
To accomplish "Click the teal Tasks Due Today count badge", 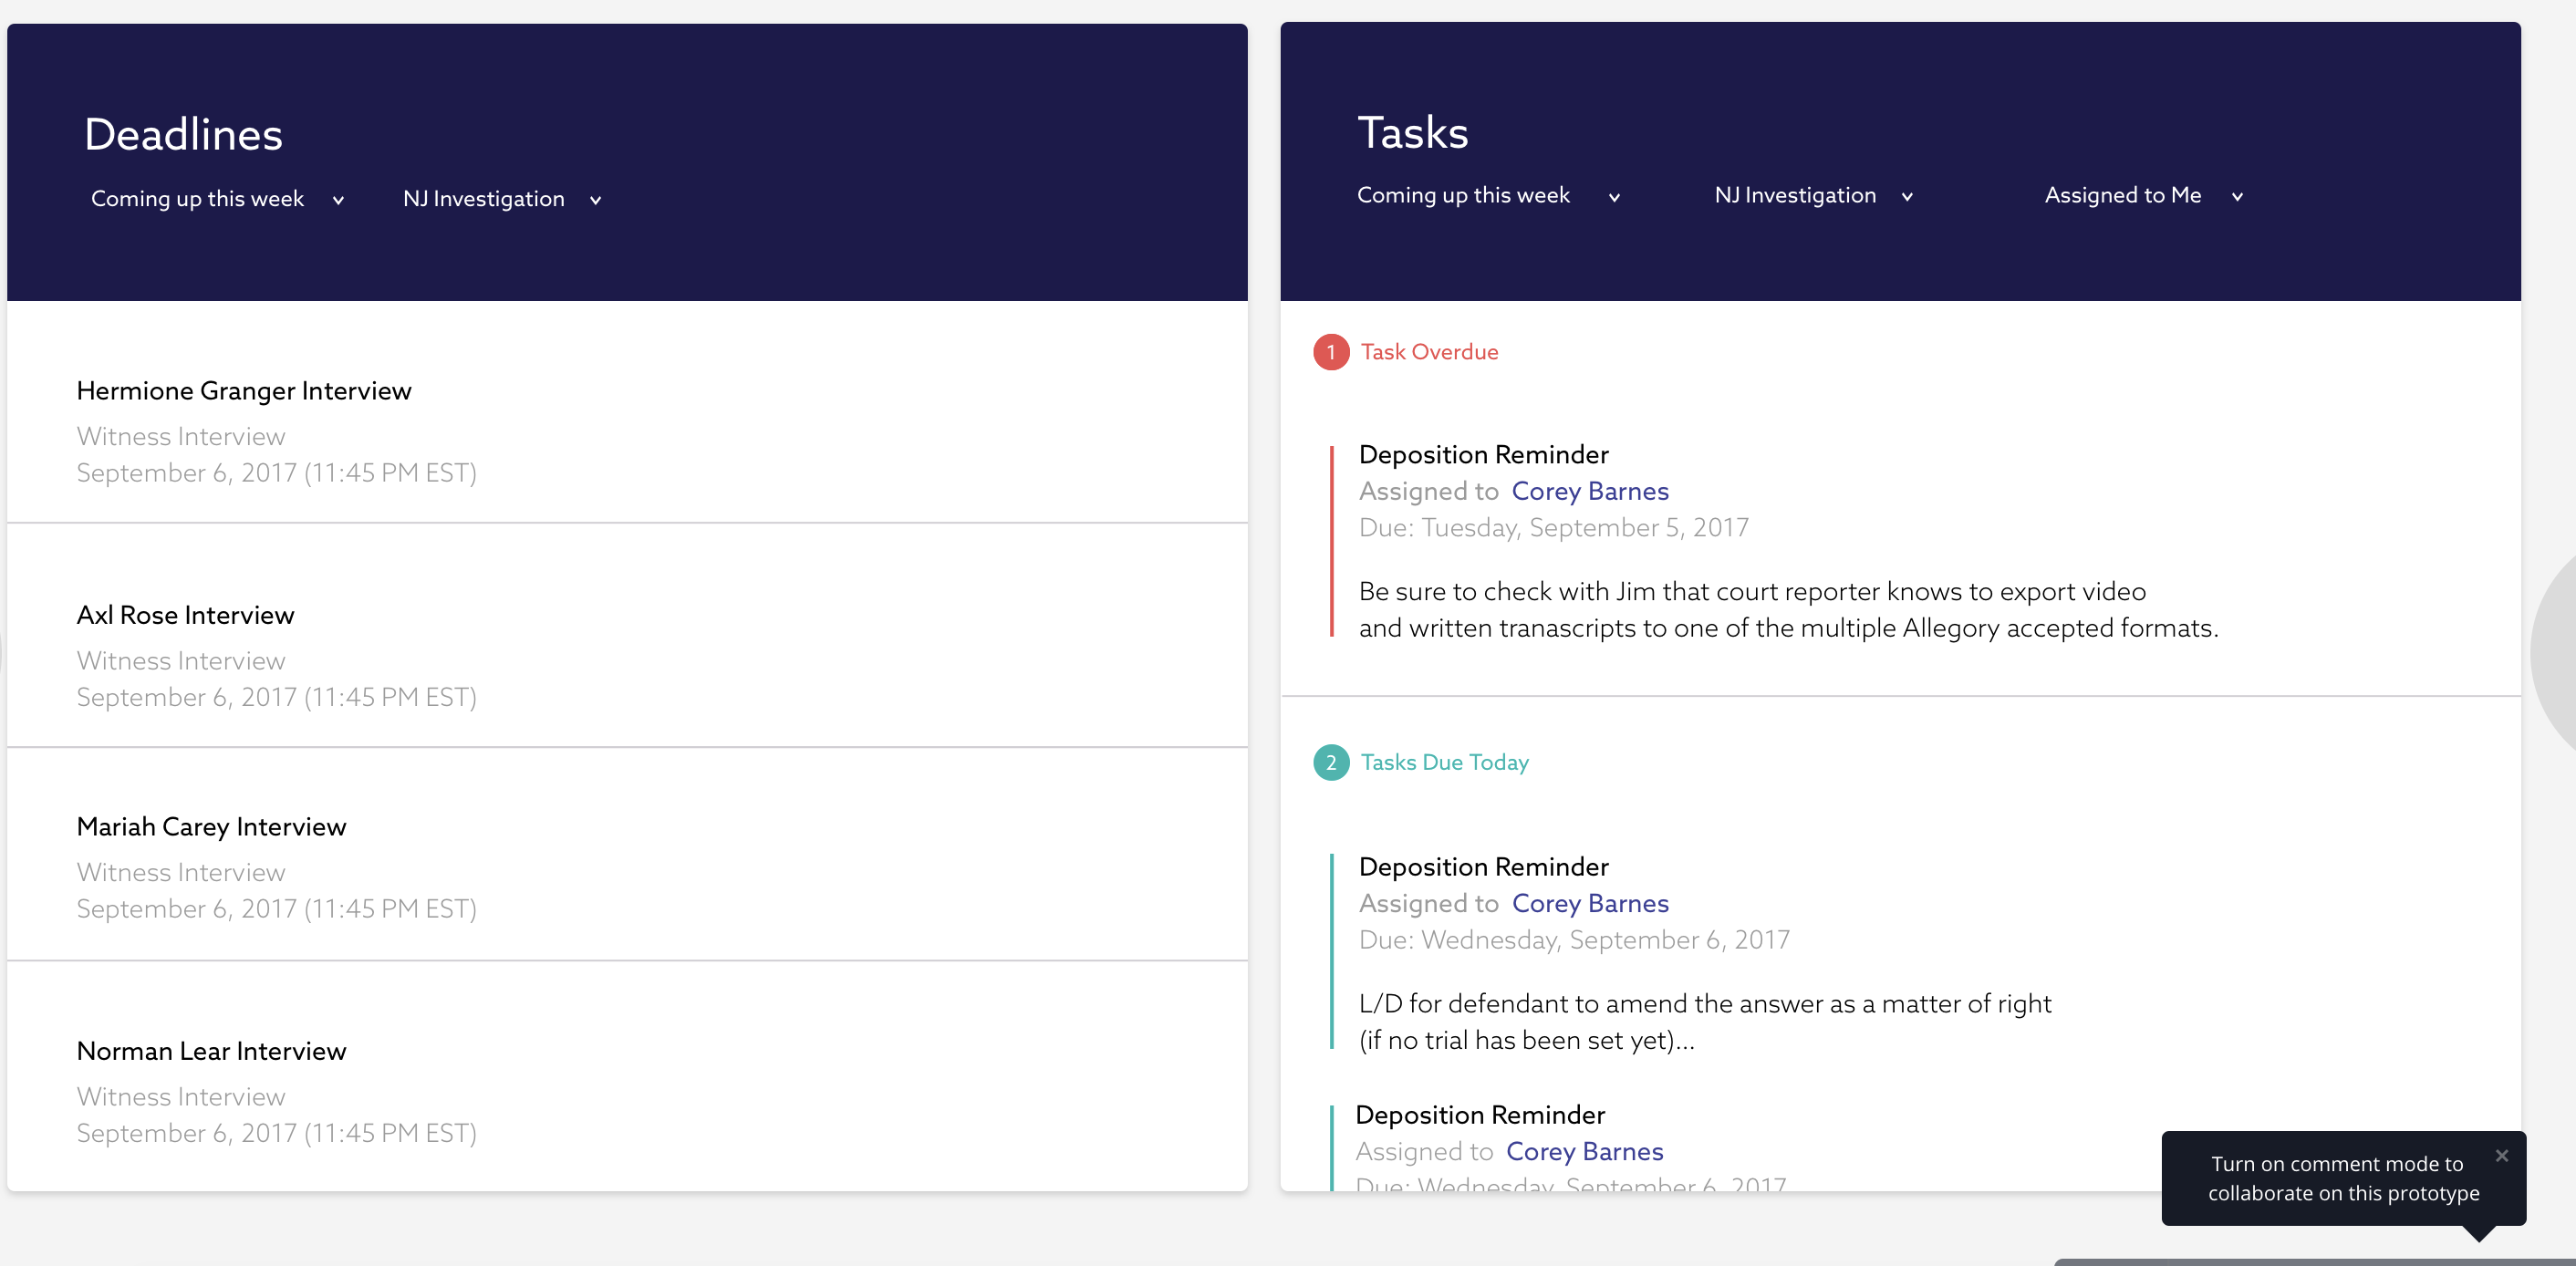I will [x=1331, y=763].
